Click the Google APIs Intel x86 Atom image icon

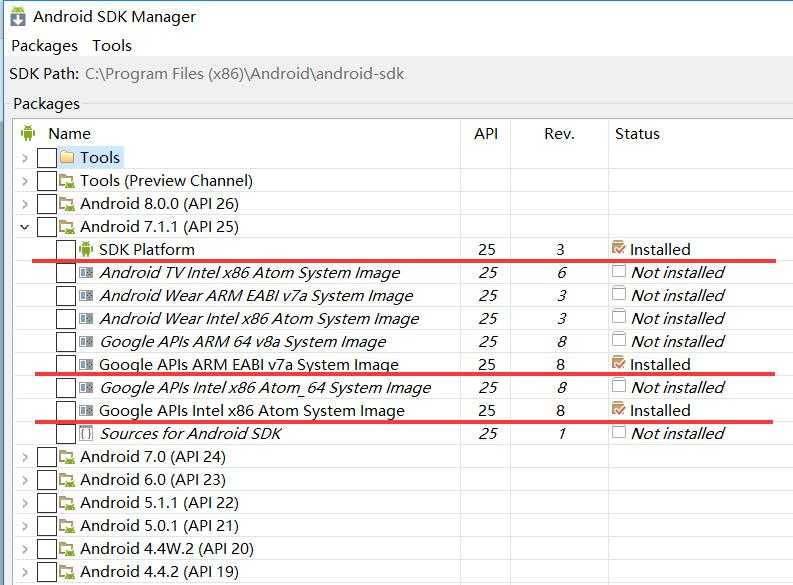(x=86, y=411)
